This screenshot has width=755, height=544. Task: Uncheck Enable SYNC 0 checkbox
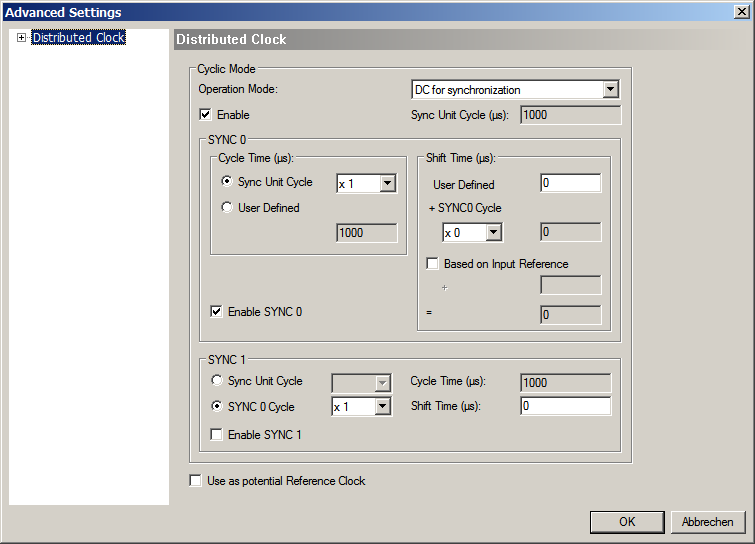click(x=217, y=312)
